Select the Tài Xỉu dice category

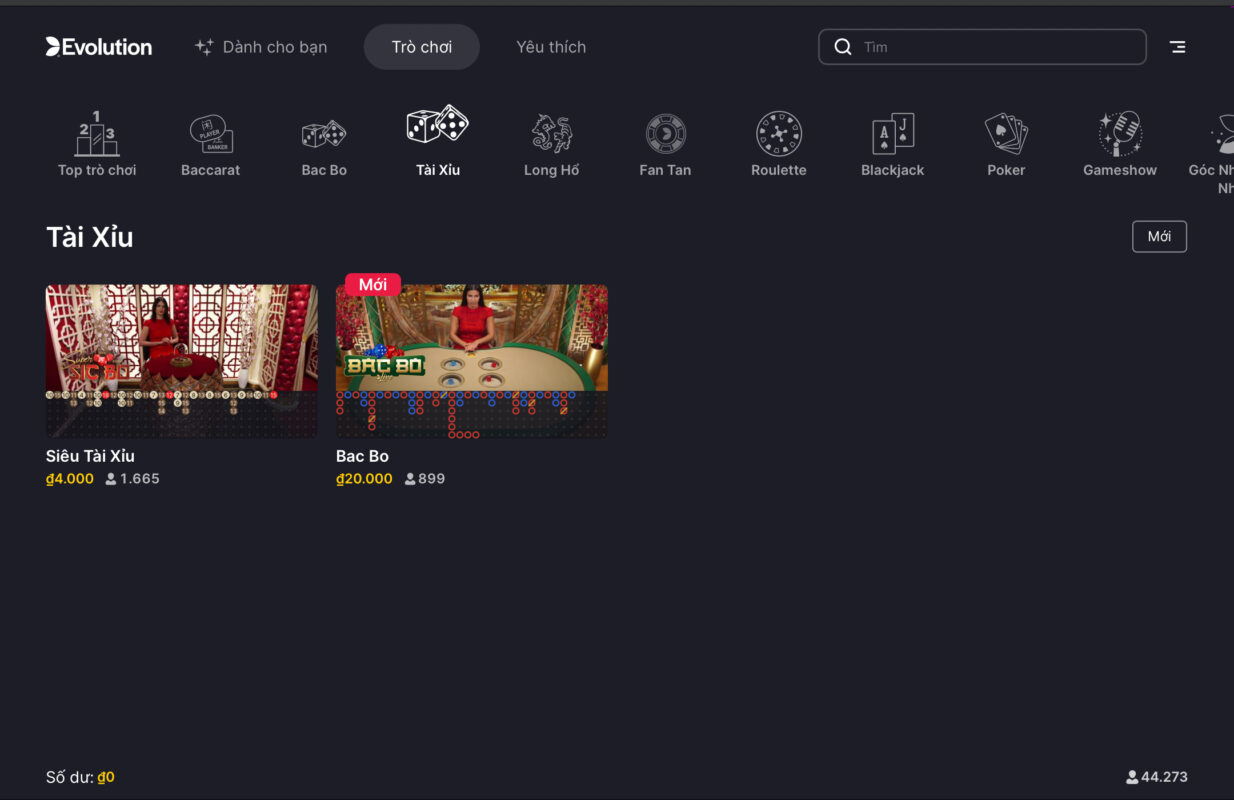(x=438, y=142)
